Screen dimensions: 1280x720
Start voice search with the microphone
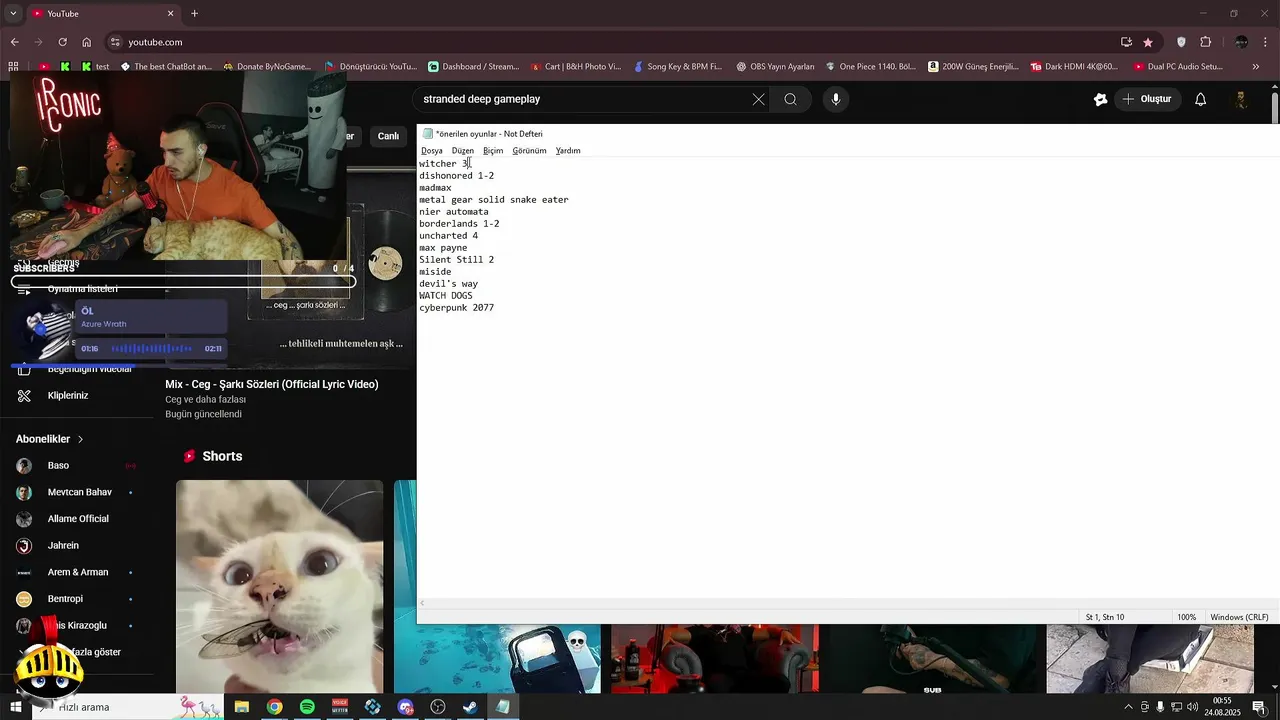pos(836,99)
